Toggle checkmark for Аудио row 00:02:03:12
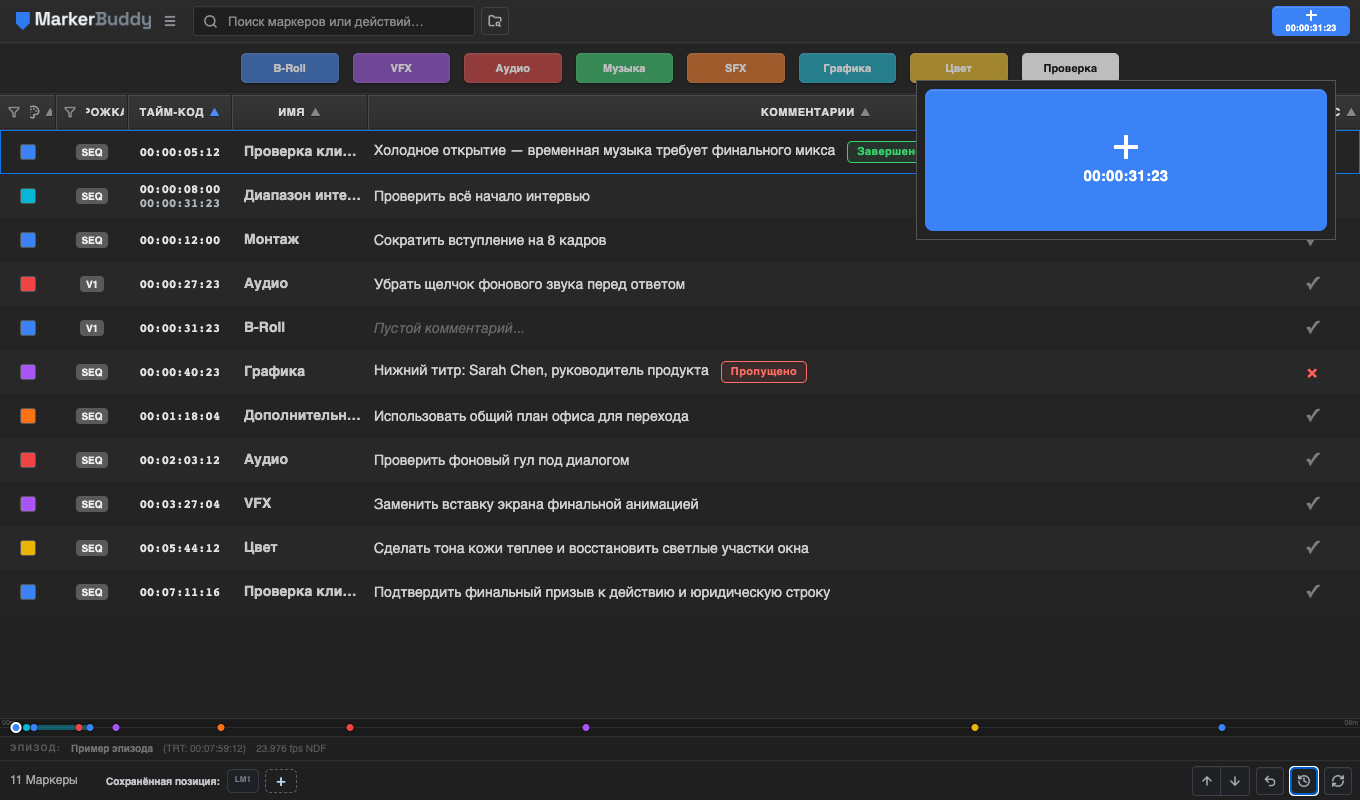 1313,460
